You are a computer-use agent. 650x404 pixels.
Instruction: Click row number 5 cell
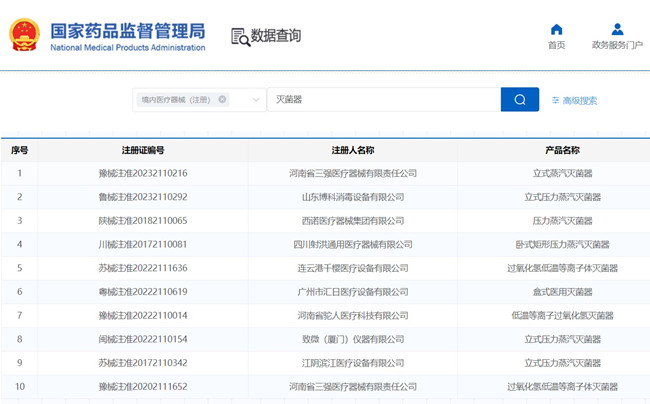tap(19, 268)
